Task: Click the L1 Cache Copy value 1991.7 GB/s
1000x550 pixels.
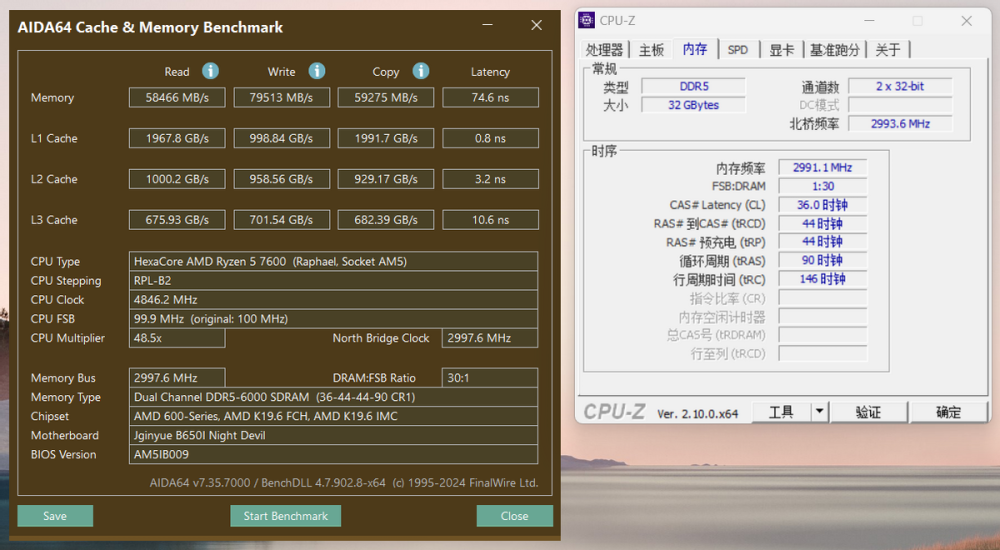Action: coord(386,138)
